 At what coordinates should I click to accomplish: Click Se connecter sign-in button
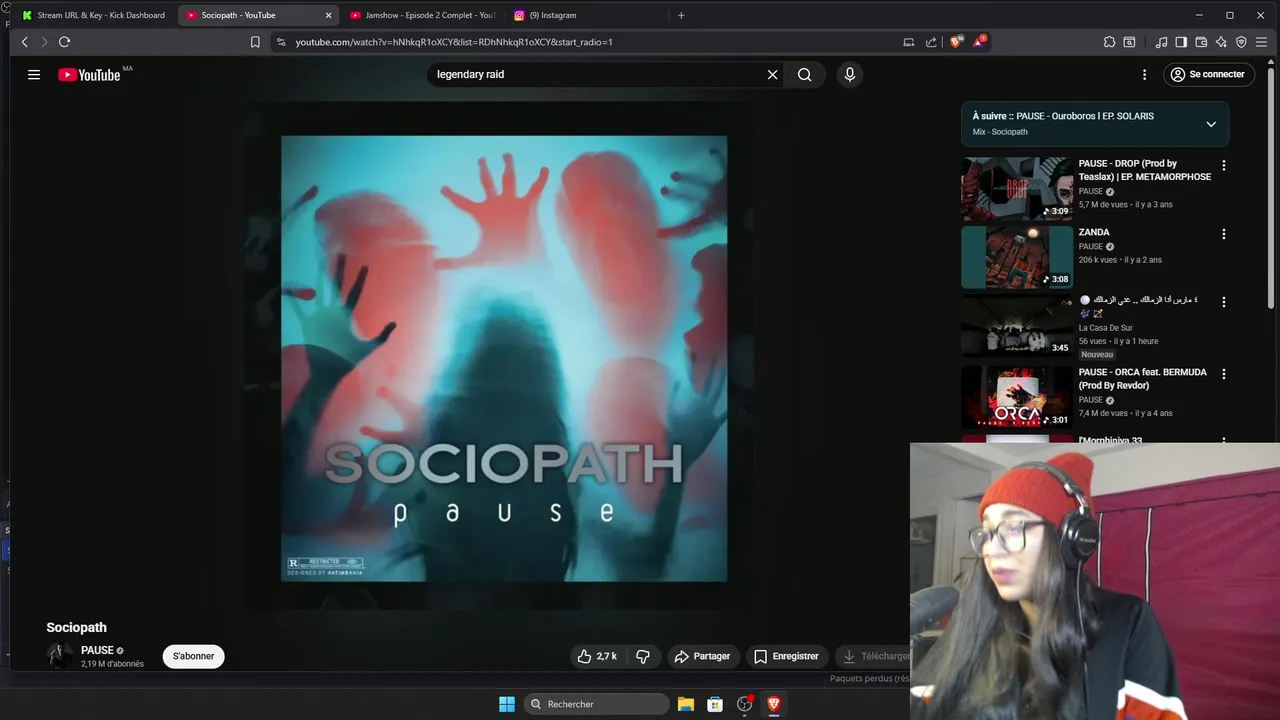(1208, 74)
